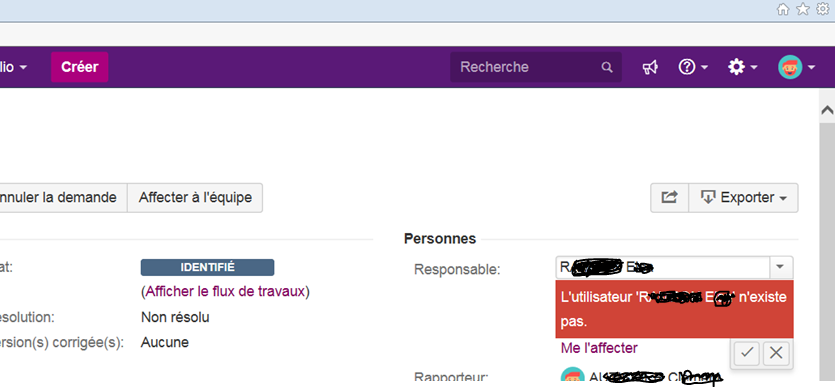The width and height of the screenshot is (836, 387).
Task: Click the scrollbar up arrow
Action: point(827,110)
